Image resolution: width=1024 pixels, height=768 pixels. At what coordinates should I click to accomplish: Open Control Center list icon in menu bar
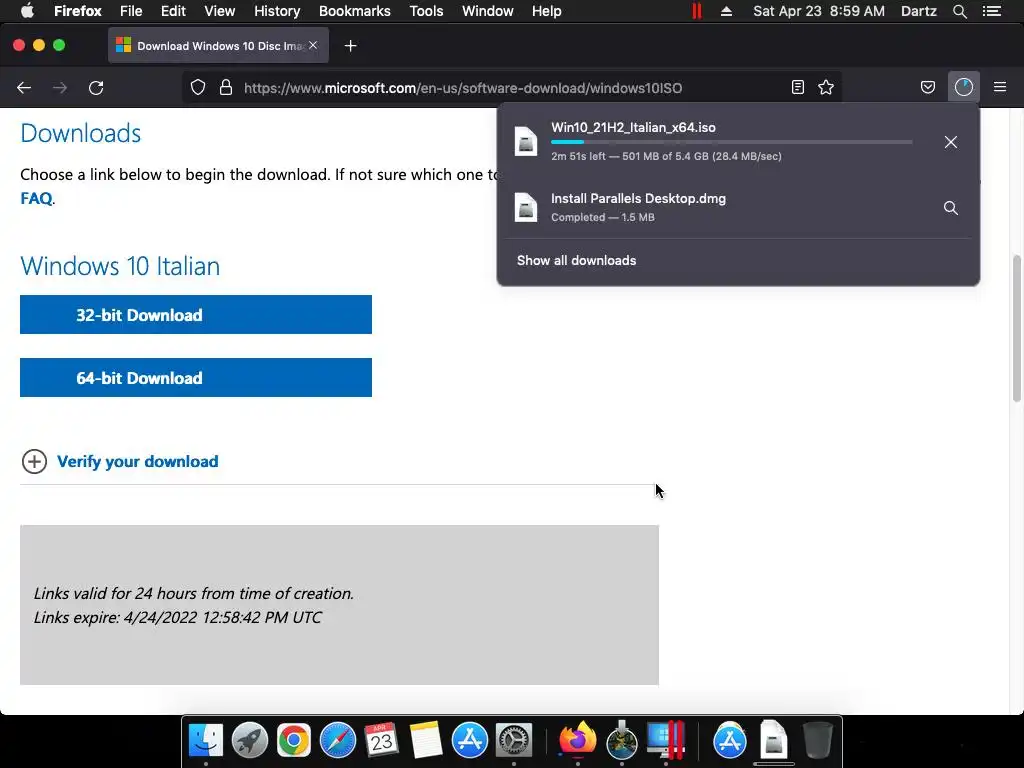pos(992,11)
